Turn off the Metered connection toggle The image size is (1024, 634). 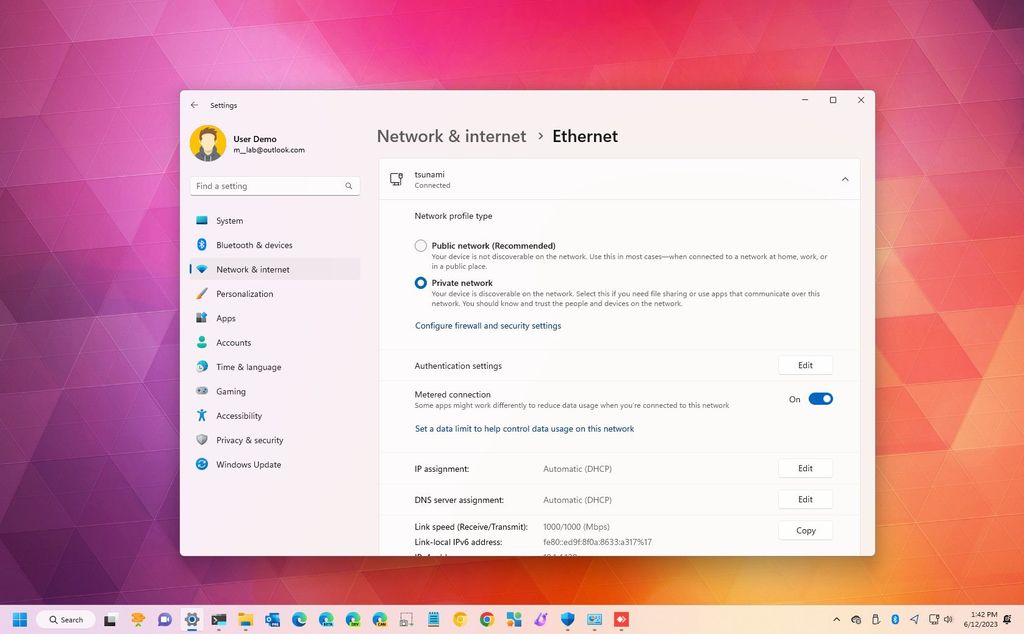pyautogui.click(x=820, y=398)
